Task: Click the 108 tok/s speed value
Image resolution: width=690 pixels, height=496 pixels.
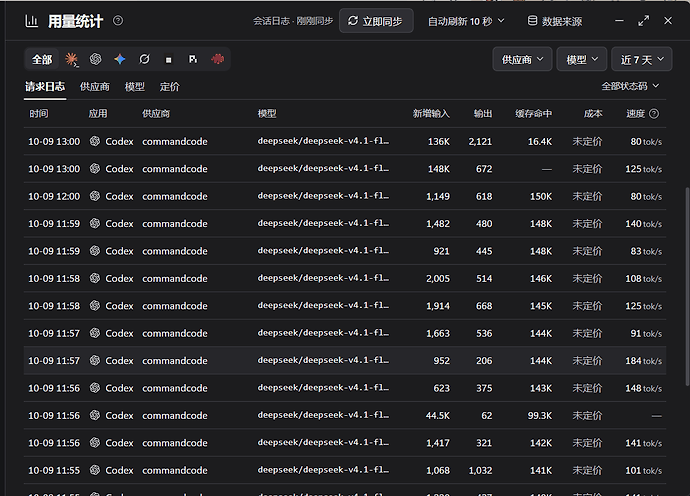Action: click(x=643, y=279)
